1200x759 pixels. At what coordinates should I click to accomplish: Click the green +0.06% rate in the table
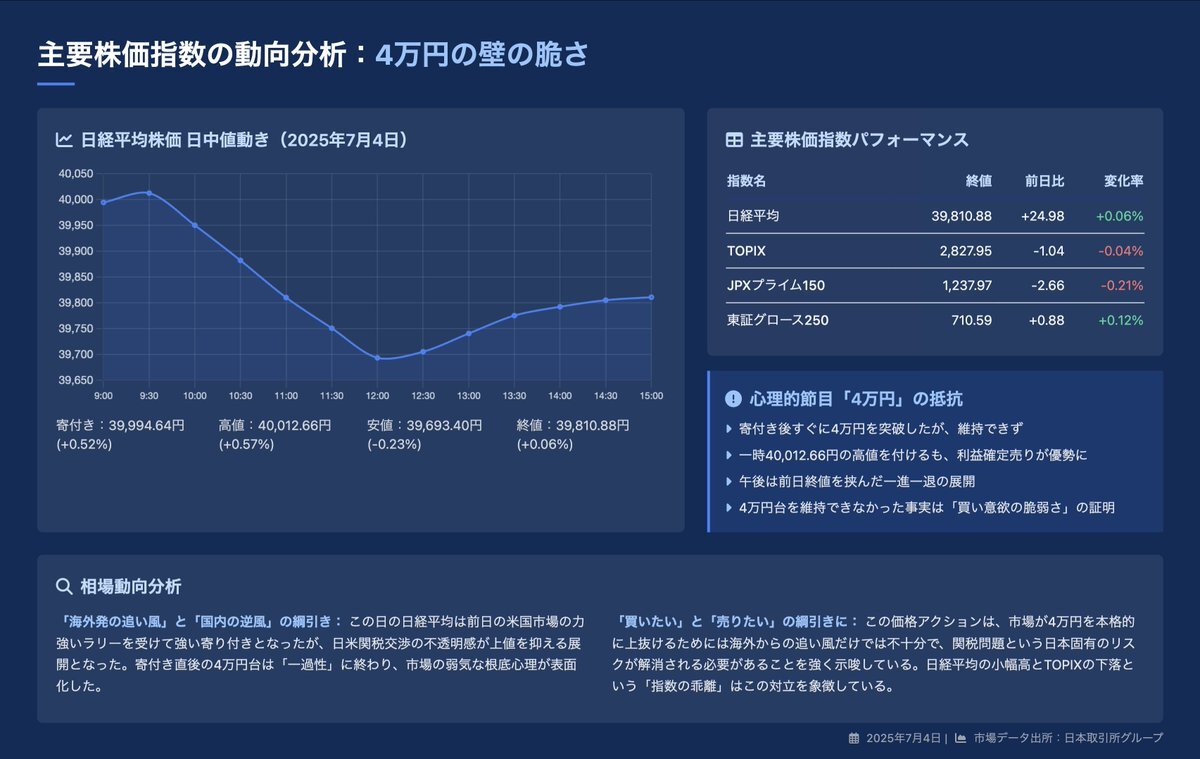pyautogui.click(x=1119, y=216)
